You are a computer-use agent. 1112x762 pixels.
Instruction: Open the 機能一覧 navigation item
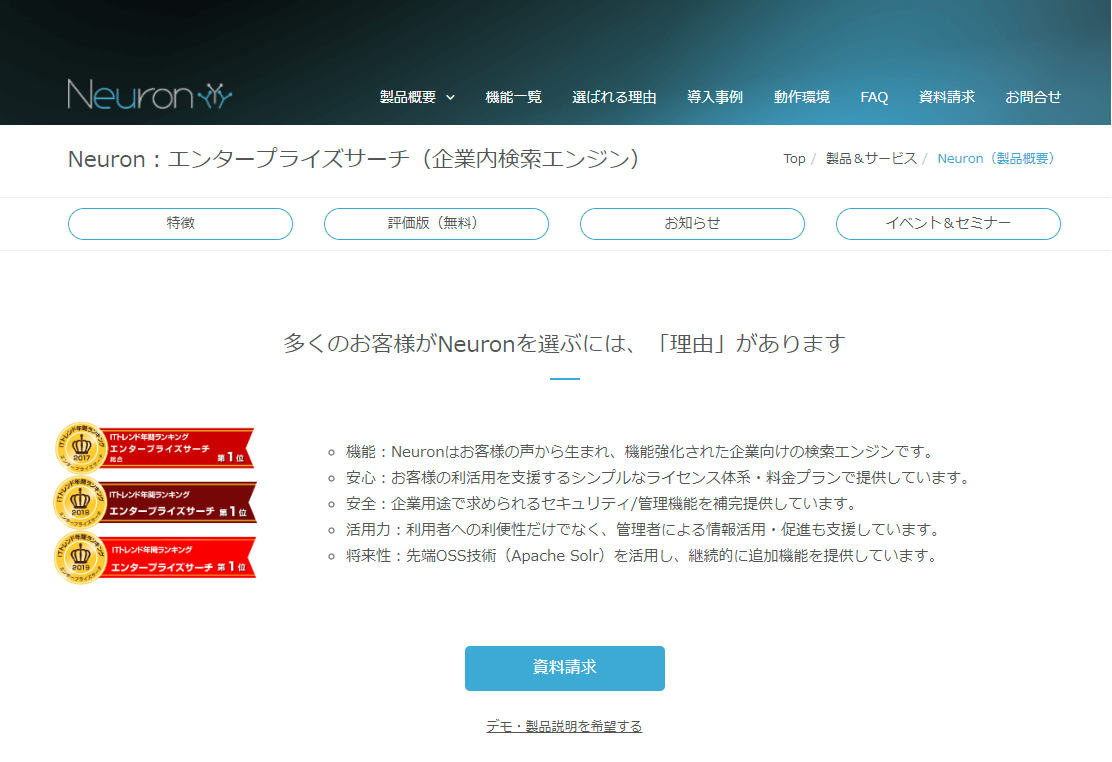(x=513, y=97)
